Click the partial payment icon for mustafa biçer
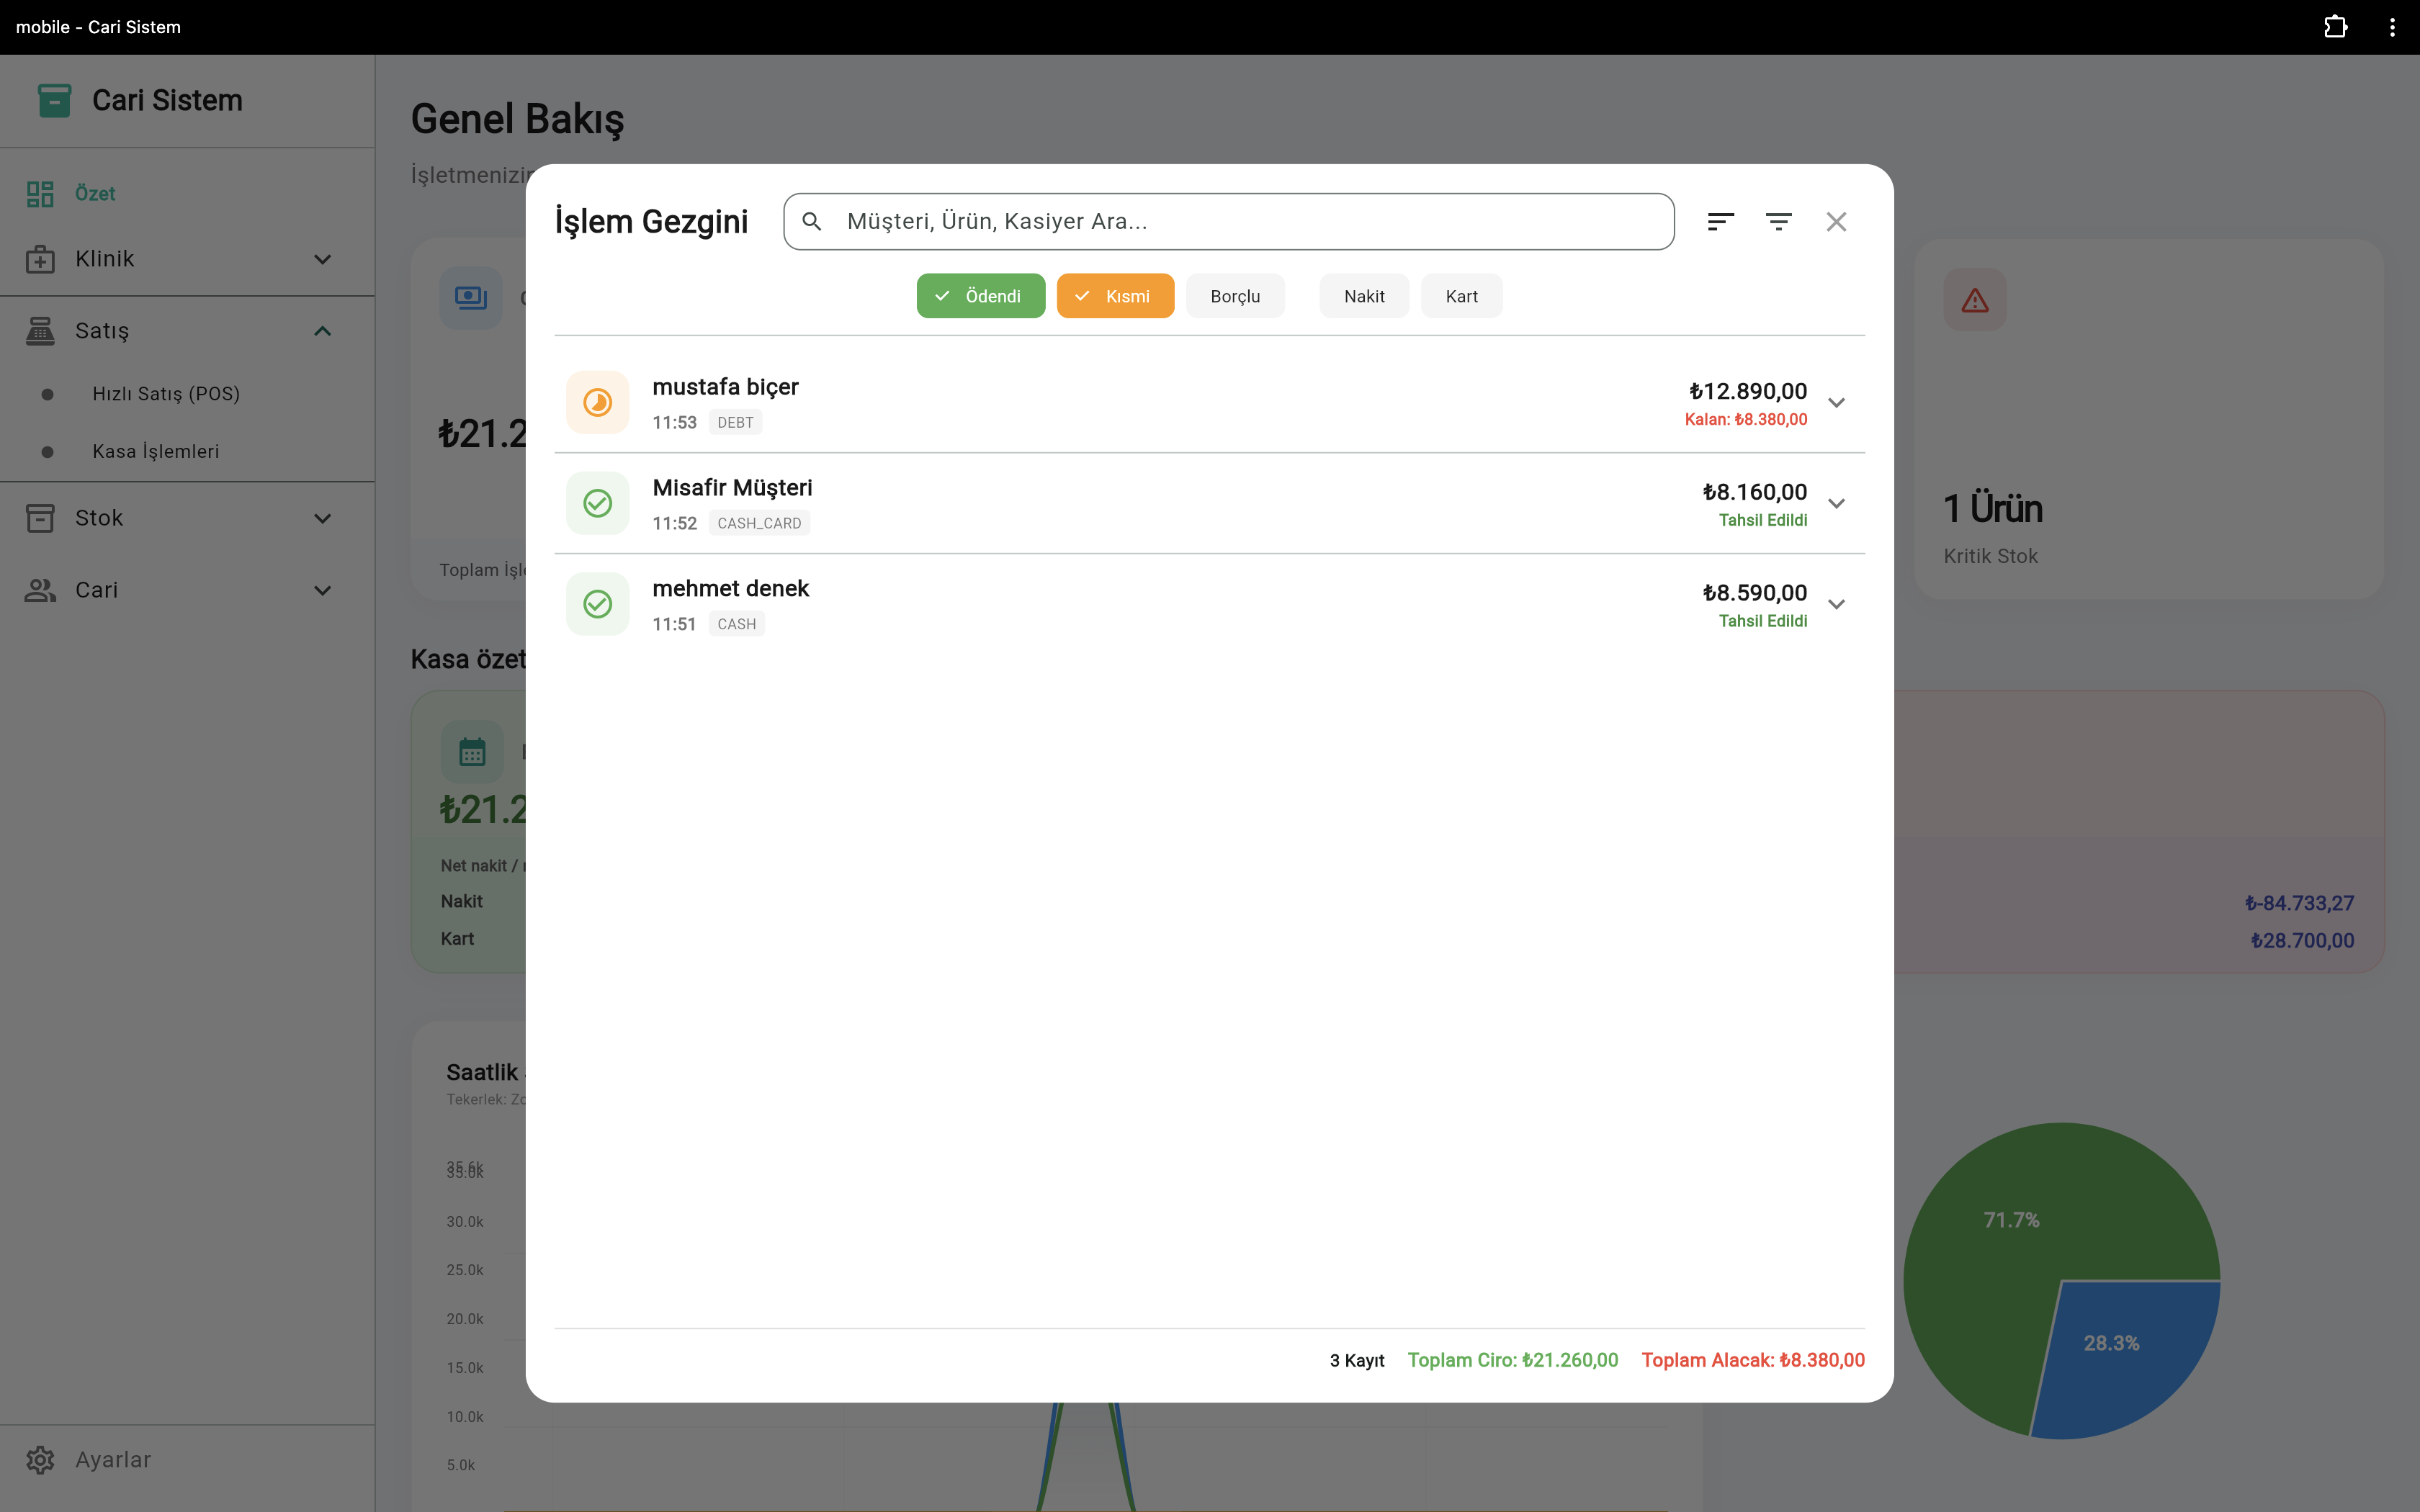Viewport: 2420px width, 1512px height. [597, 403]
